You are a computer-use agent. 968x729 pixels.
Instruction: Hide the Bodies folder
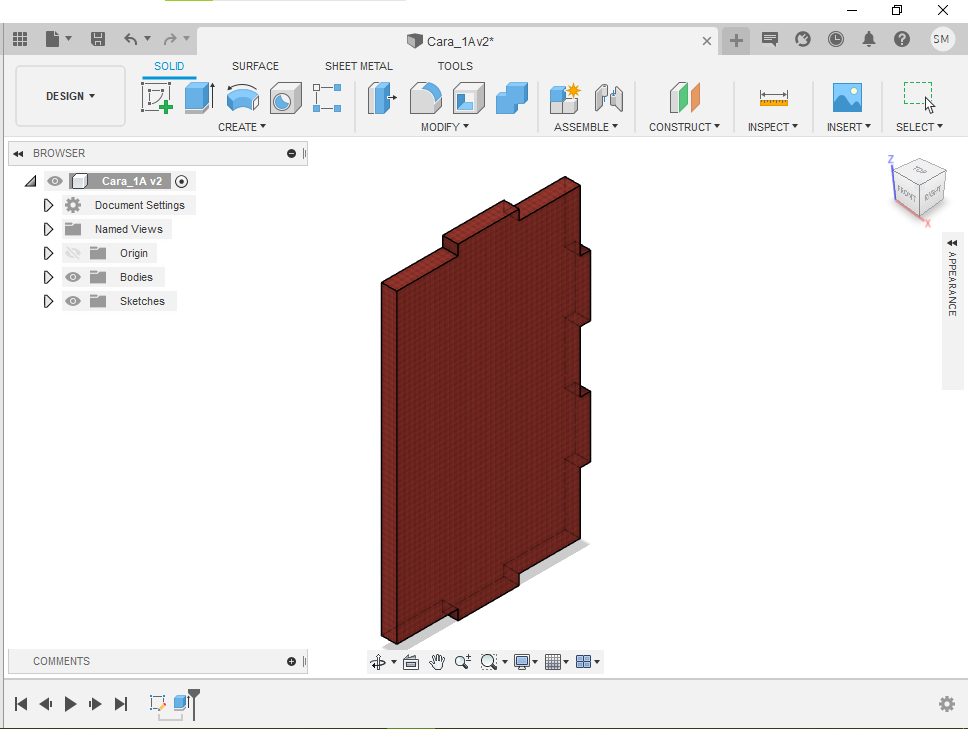point(73,277)
